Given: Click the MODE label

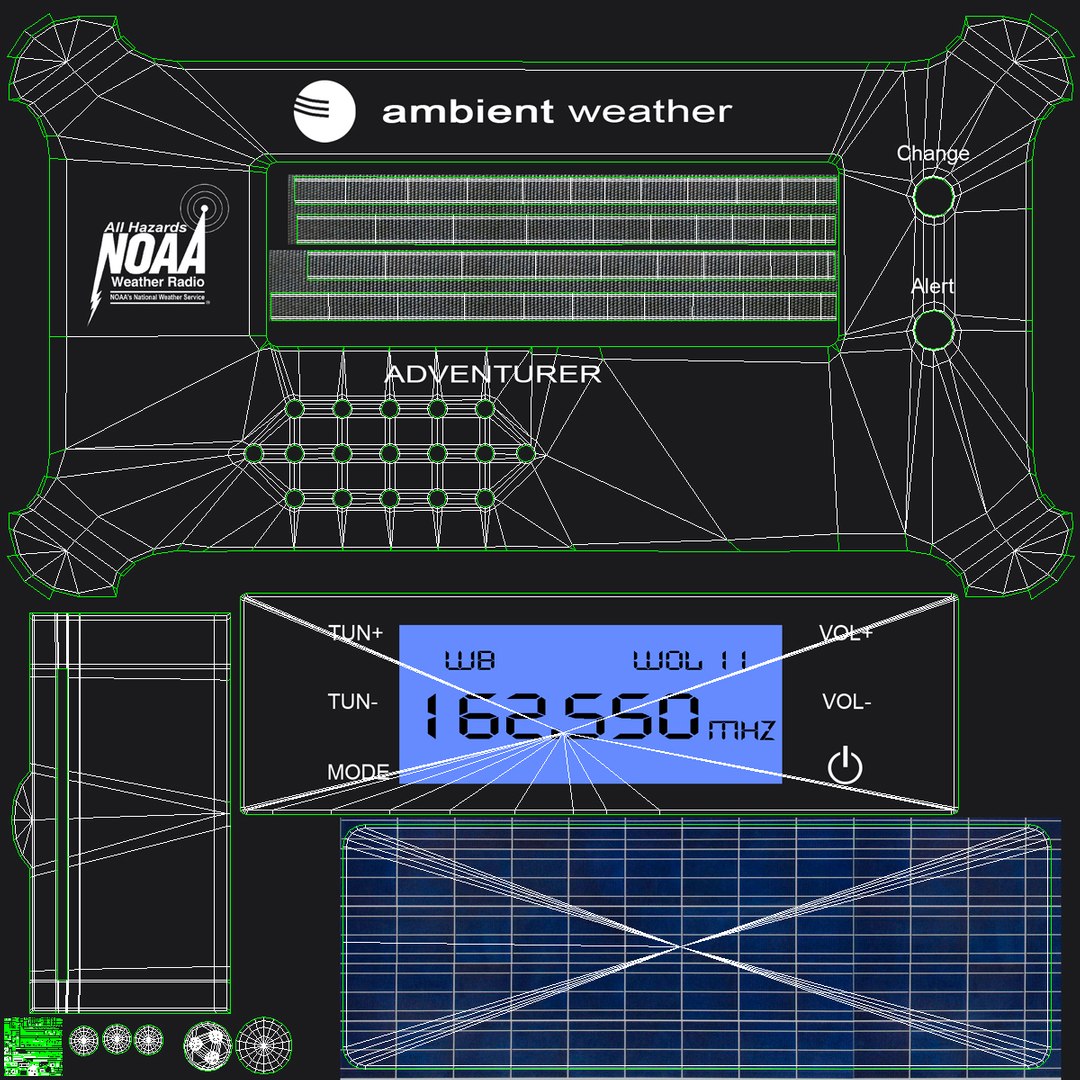Looking at the screenshot, I should pyautogui.click(x=358, y=771).
